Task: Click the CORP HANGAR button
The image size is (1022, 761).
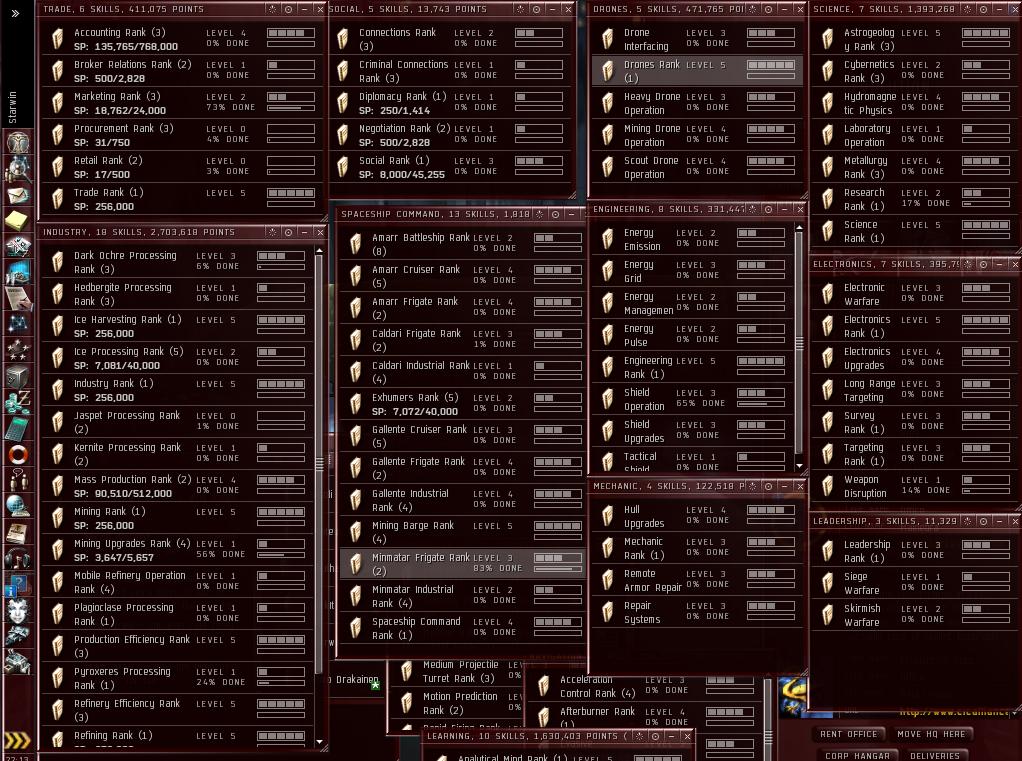Action: click(857, 756)
